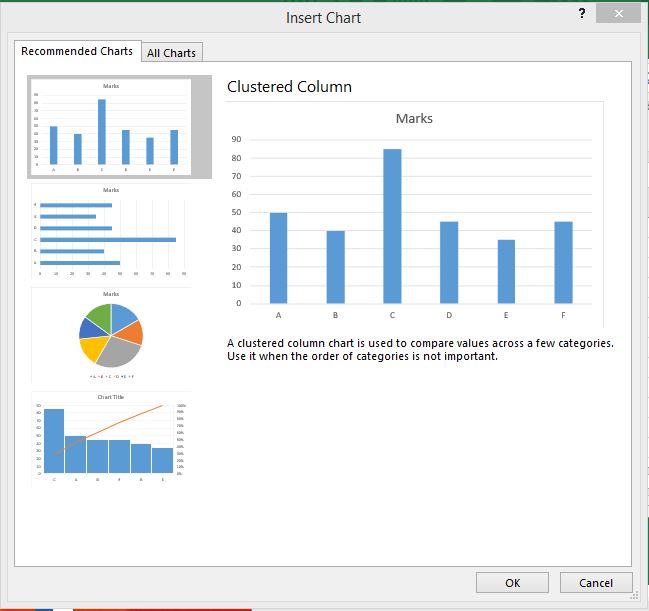Viewport: 649px width, 611px height.
Task: Click bar E in the preview chart
Action: (x=506, y=272)
